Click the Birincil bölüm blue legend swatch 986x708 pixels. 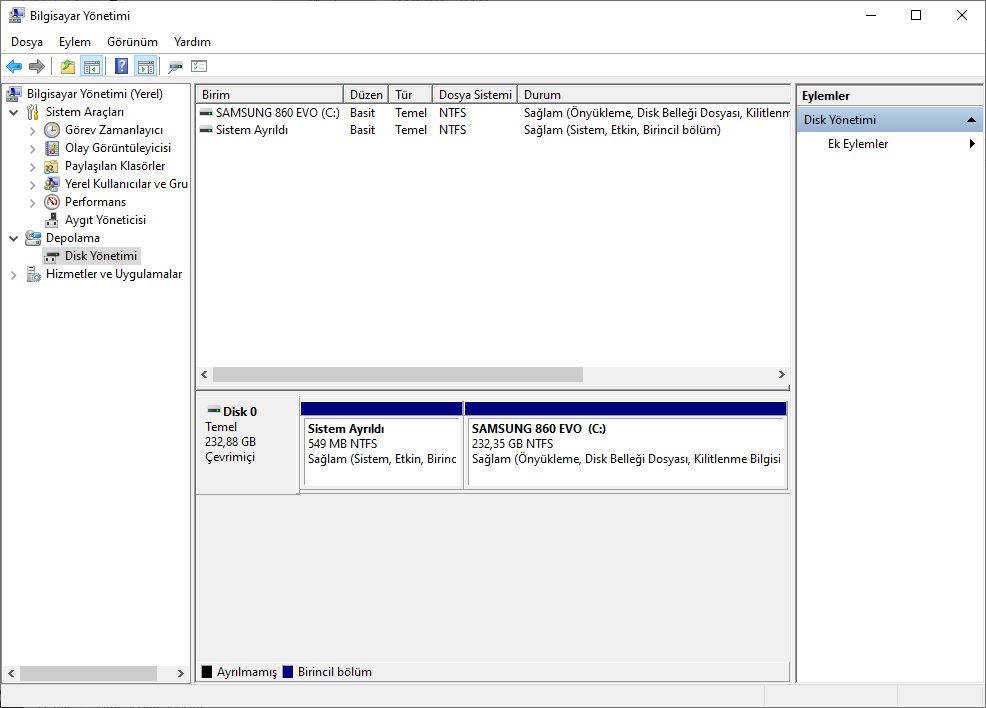(288, 672)
